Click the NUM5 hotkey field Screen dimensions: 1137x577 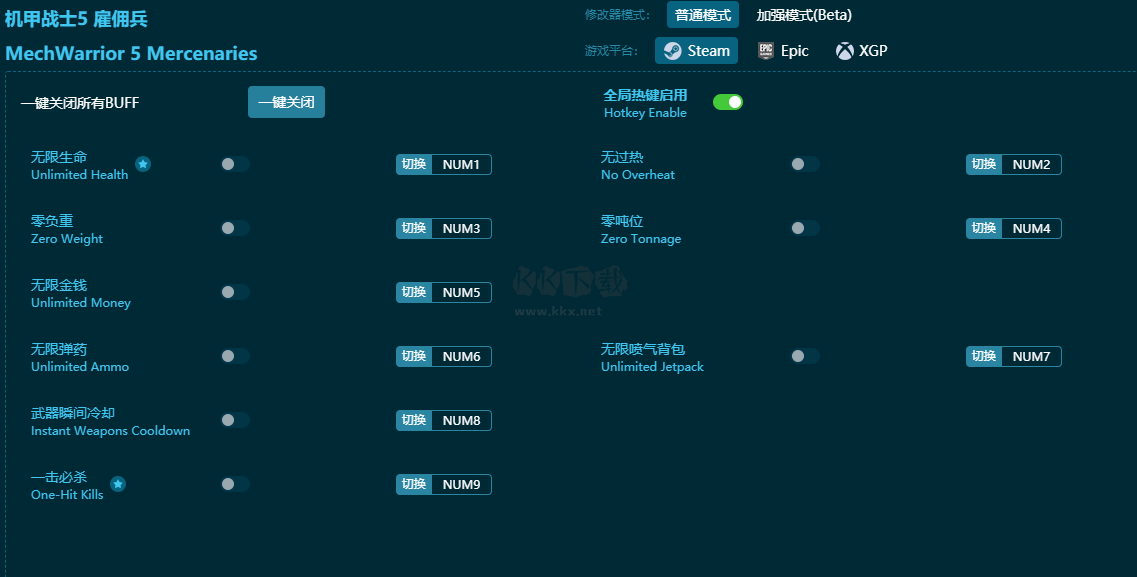coord(461,292)
